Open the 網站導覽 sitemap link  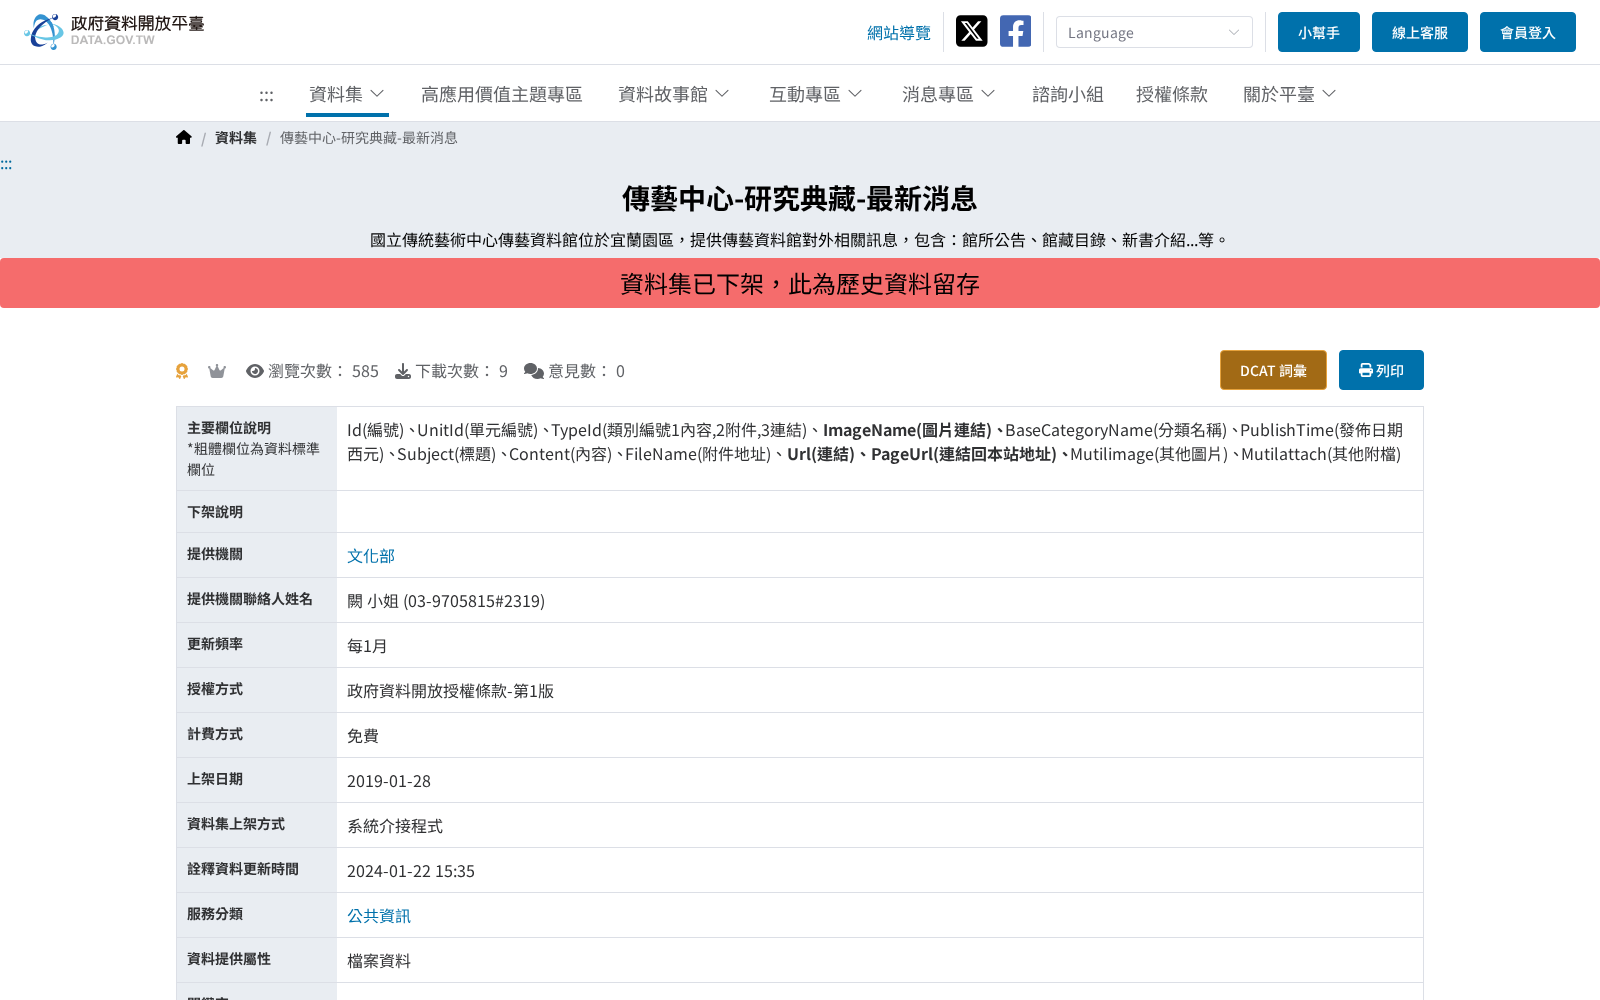pos(899,33)
